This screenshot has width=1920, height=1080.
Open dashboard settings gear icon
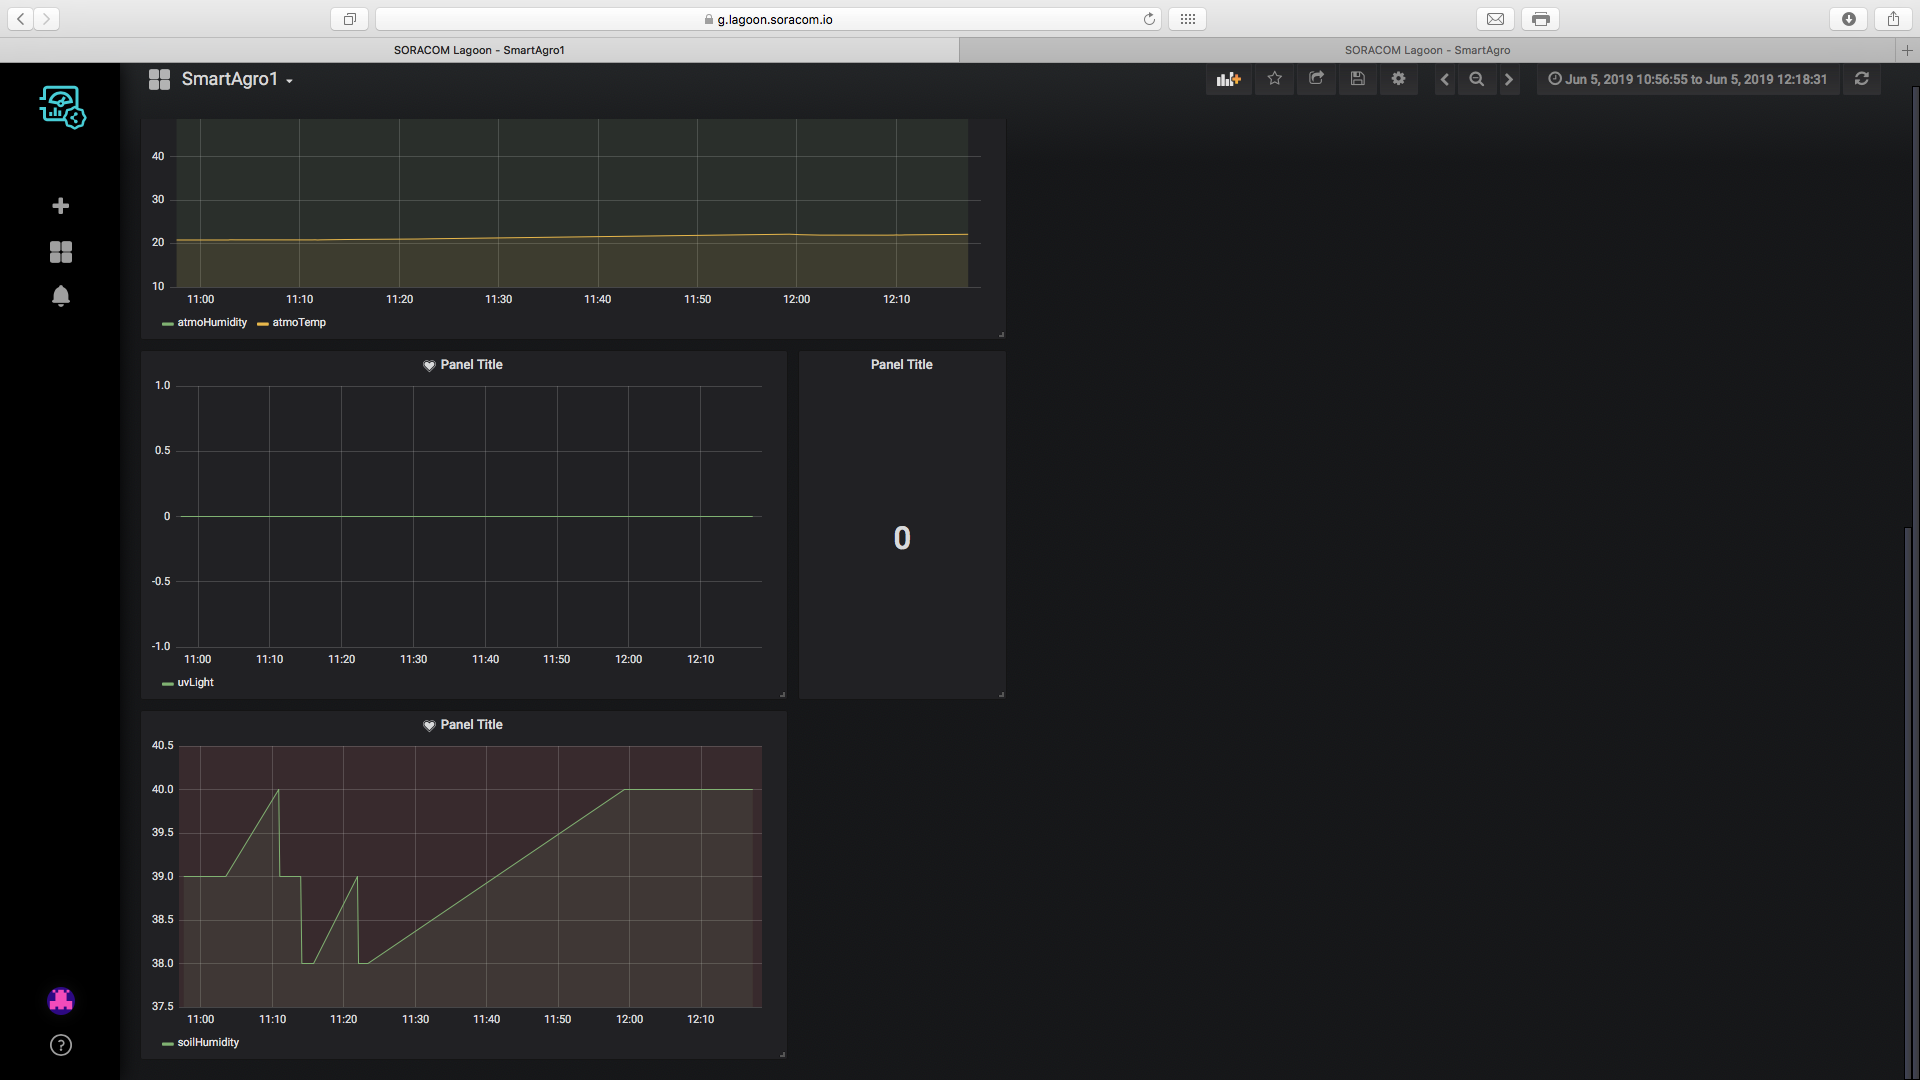coord(1398,79)
